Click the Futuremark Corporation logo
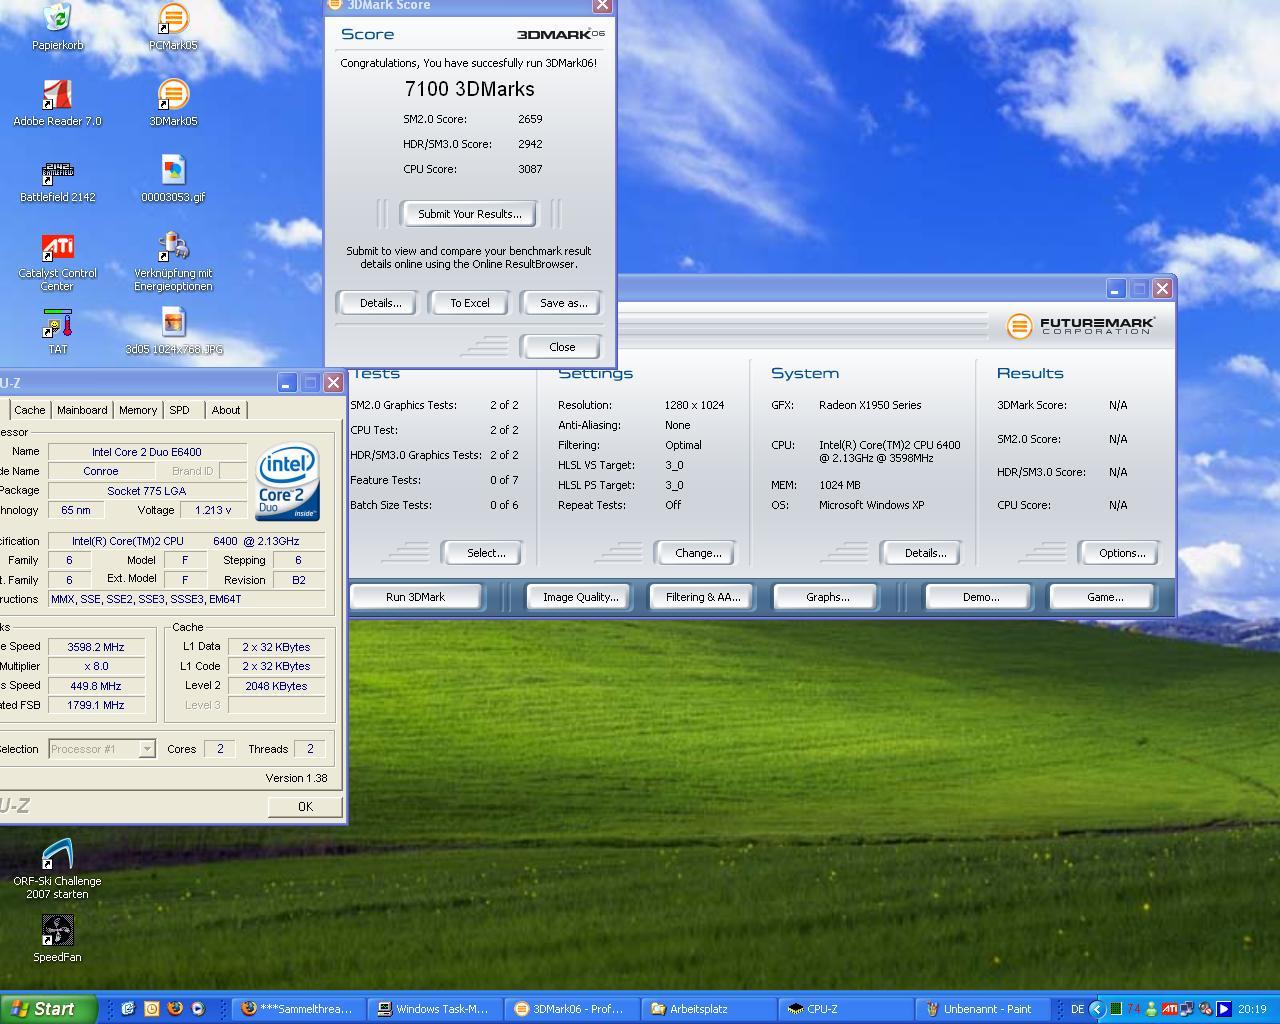Image resolution: width=1280 pixels, height=1024 pixels. point(1081,326)
